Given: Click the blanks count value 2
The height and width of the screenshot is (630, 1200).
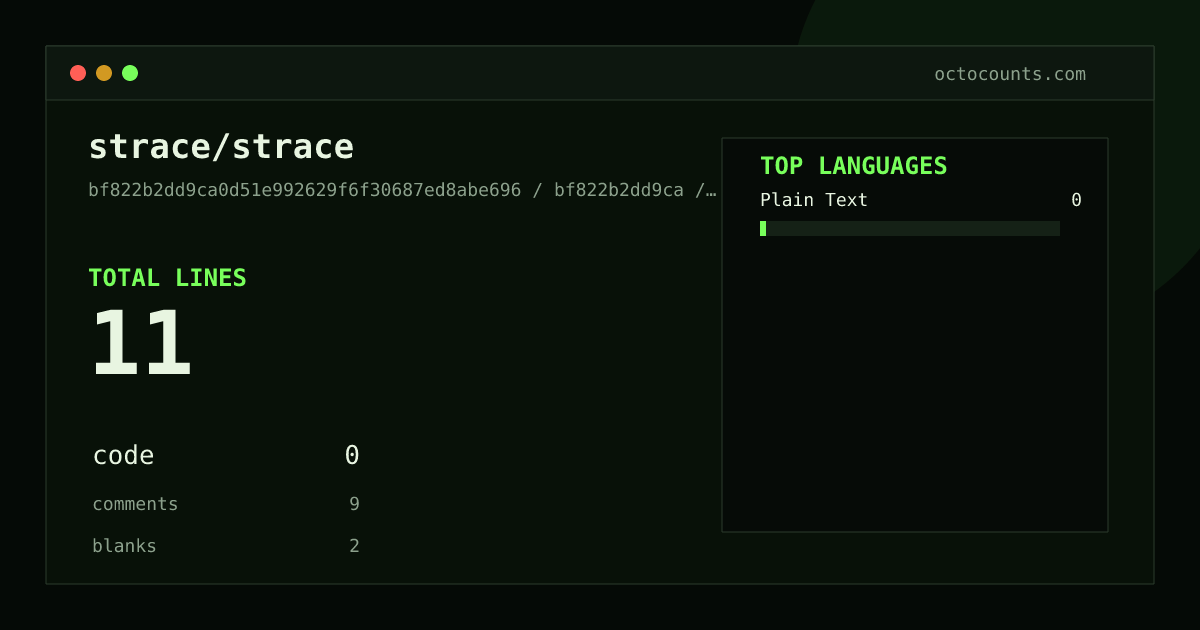Looking at the screenshot, I should point(354,546).
